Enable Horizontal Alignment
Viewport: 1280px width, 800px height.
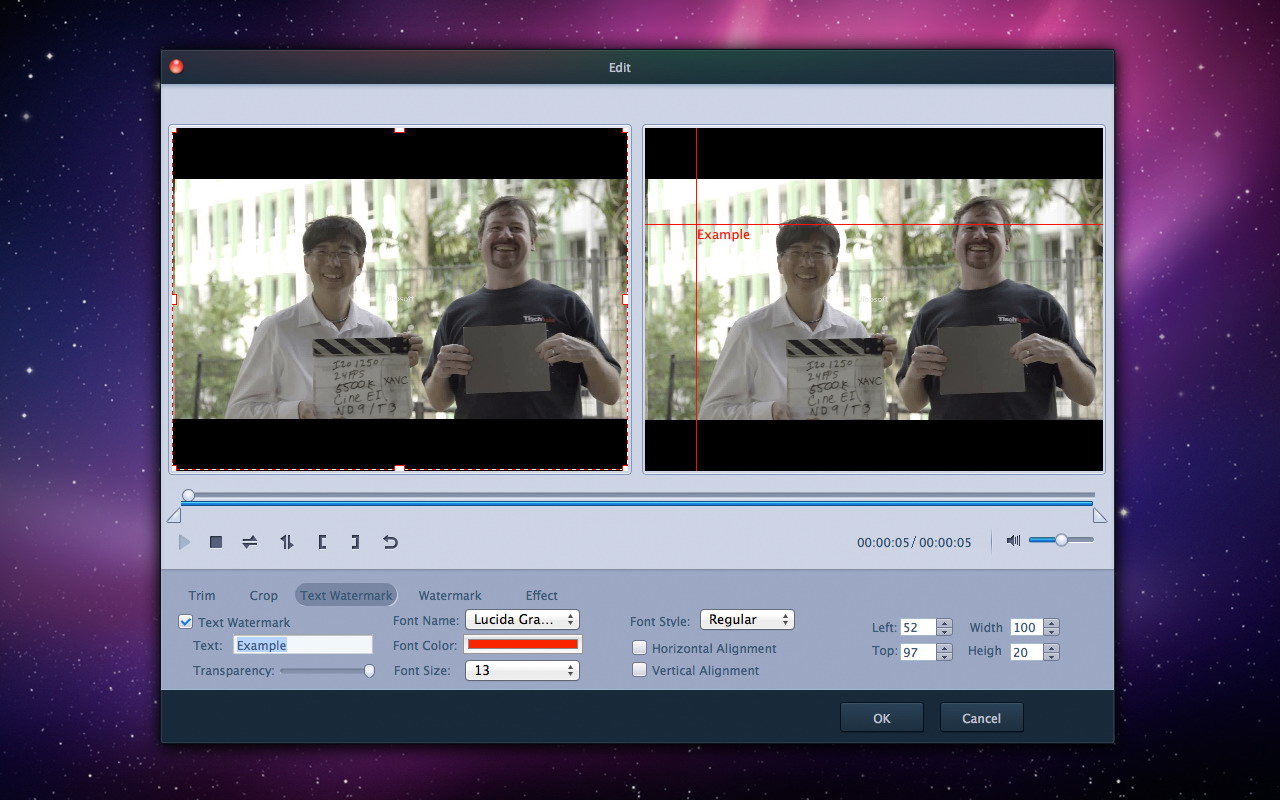[x=638, y=648]
